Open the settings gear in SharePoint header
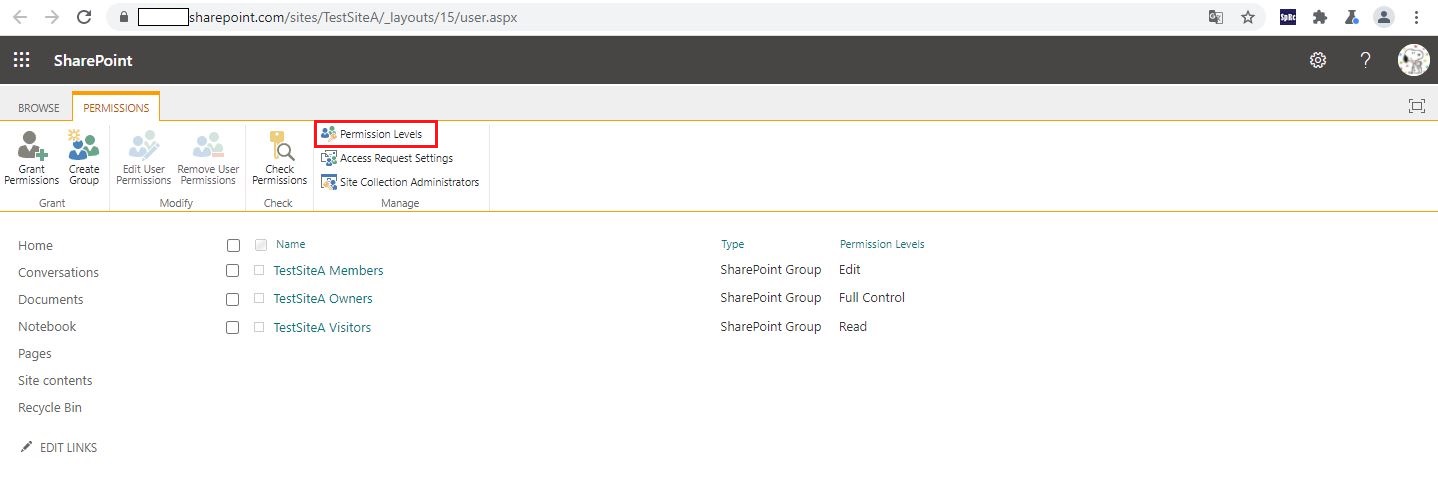This screenshot has height=477, width=1438. point(1318,60)
